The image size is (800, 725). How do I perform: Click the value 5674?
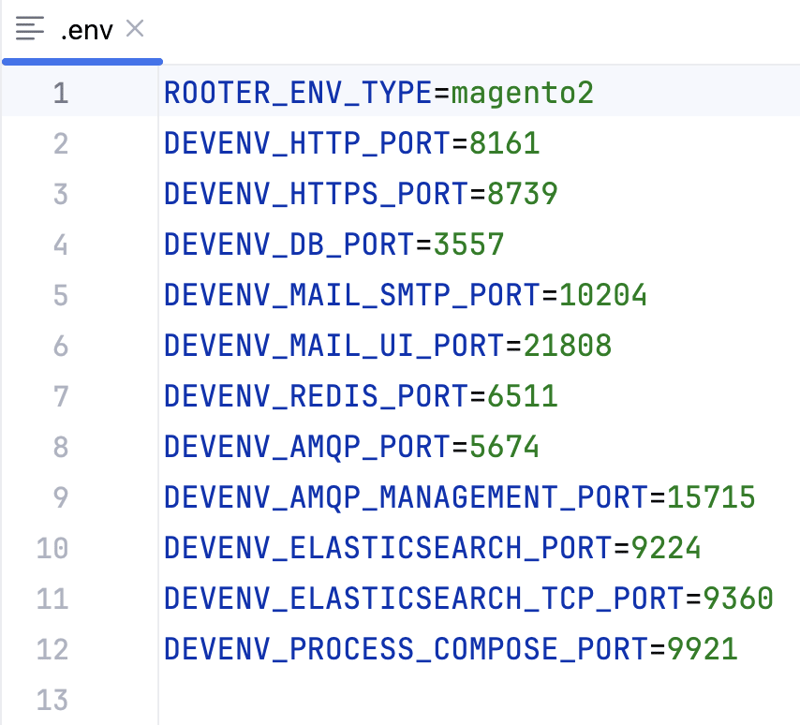pos(505,447)
